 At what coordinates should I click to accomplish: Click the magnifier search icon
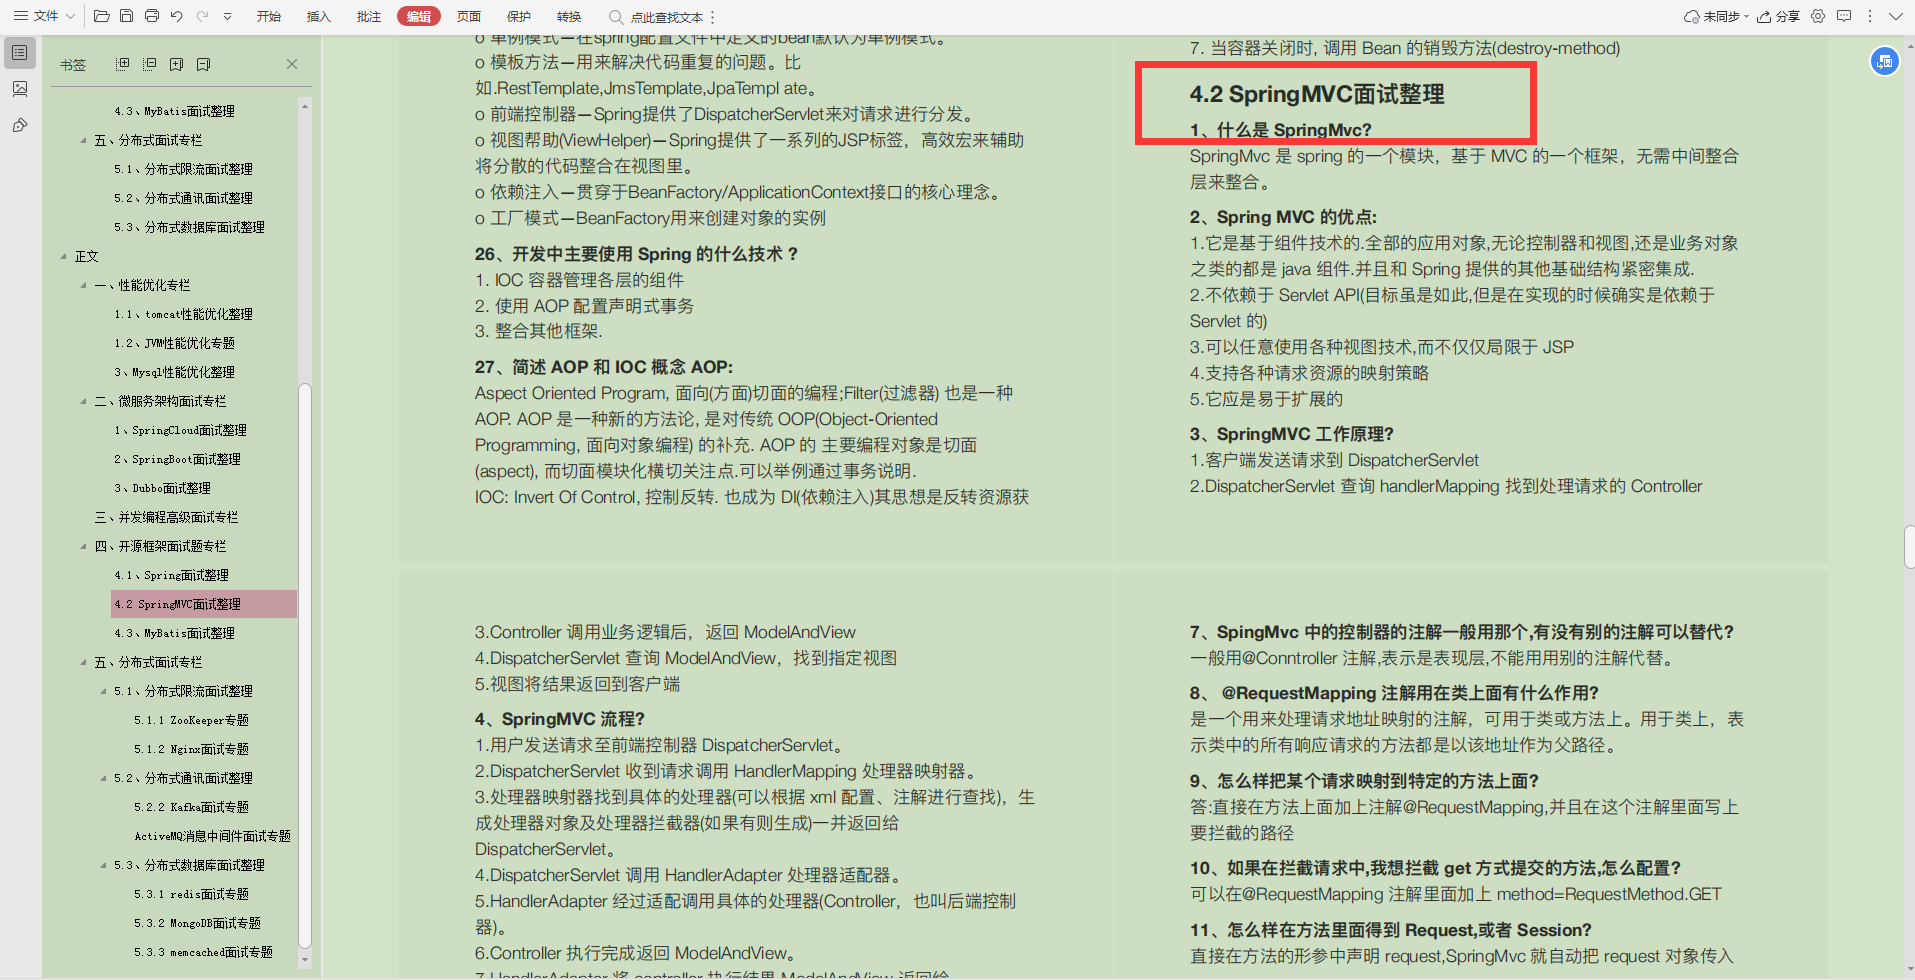point(616,17)
